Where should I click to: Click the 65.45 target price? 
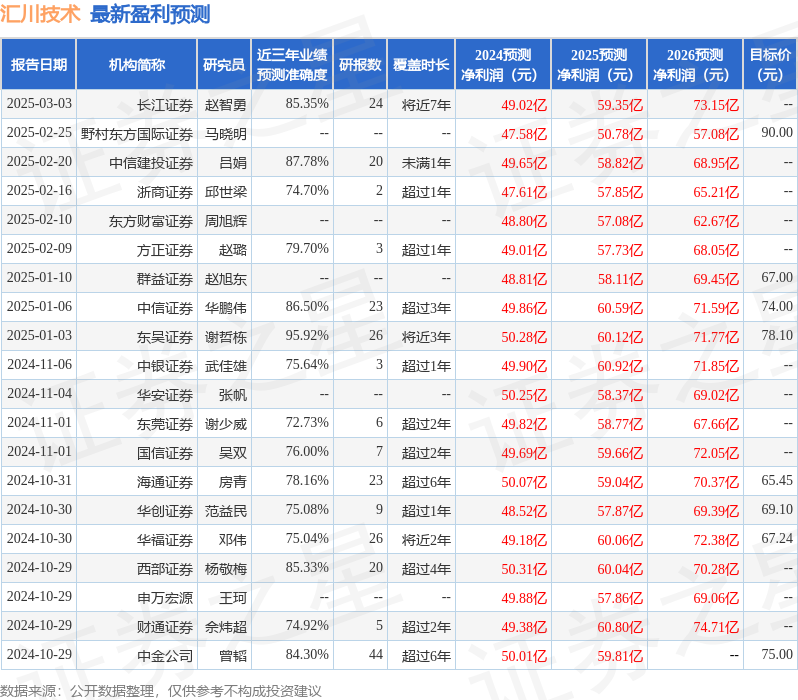pyautogui.click(x=777, y=481)
